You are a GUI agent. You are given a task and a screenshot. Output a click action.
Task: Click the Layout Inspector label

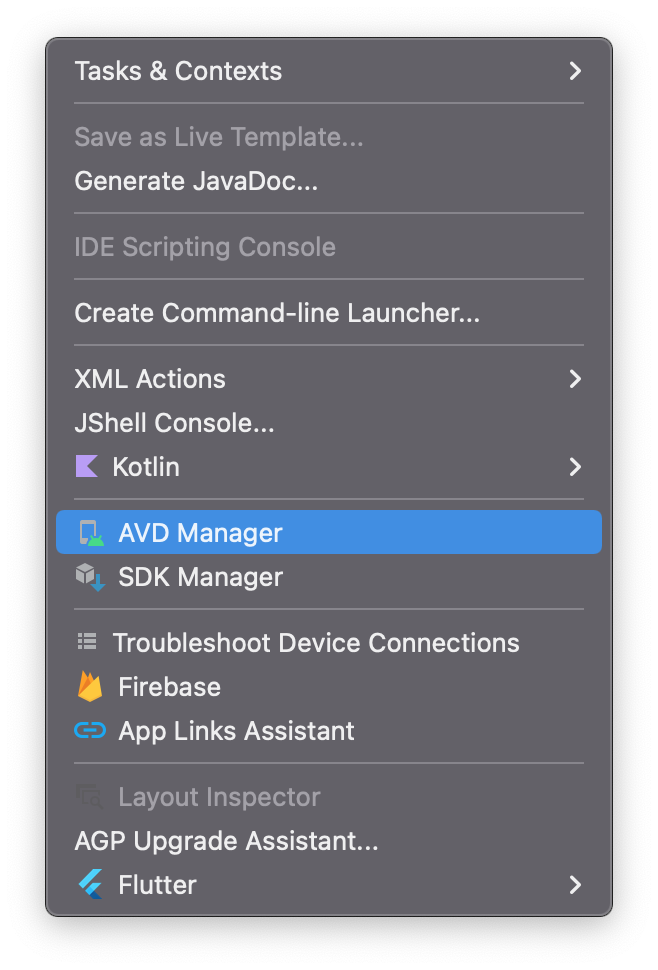pos(220,797)
